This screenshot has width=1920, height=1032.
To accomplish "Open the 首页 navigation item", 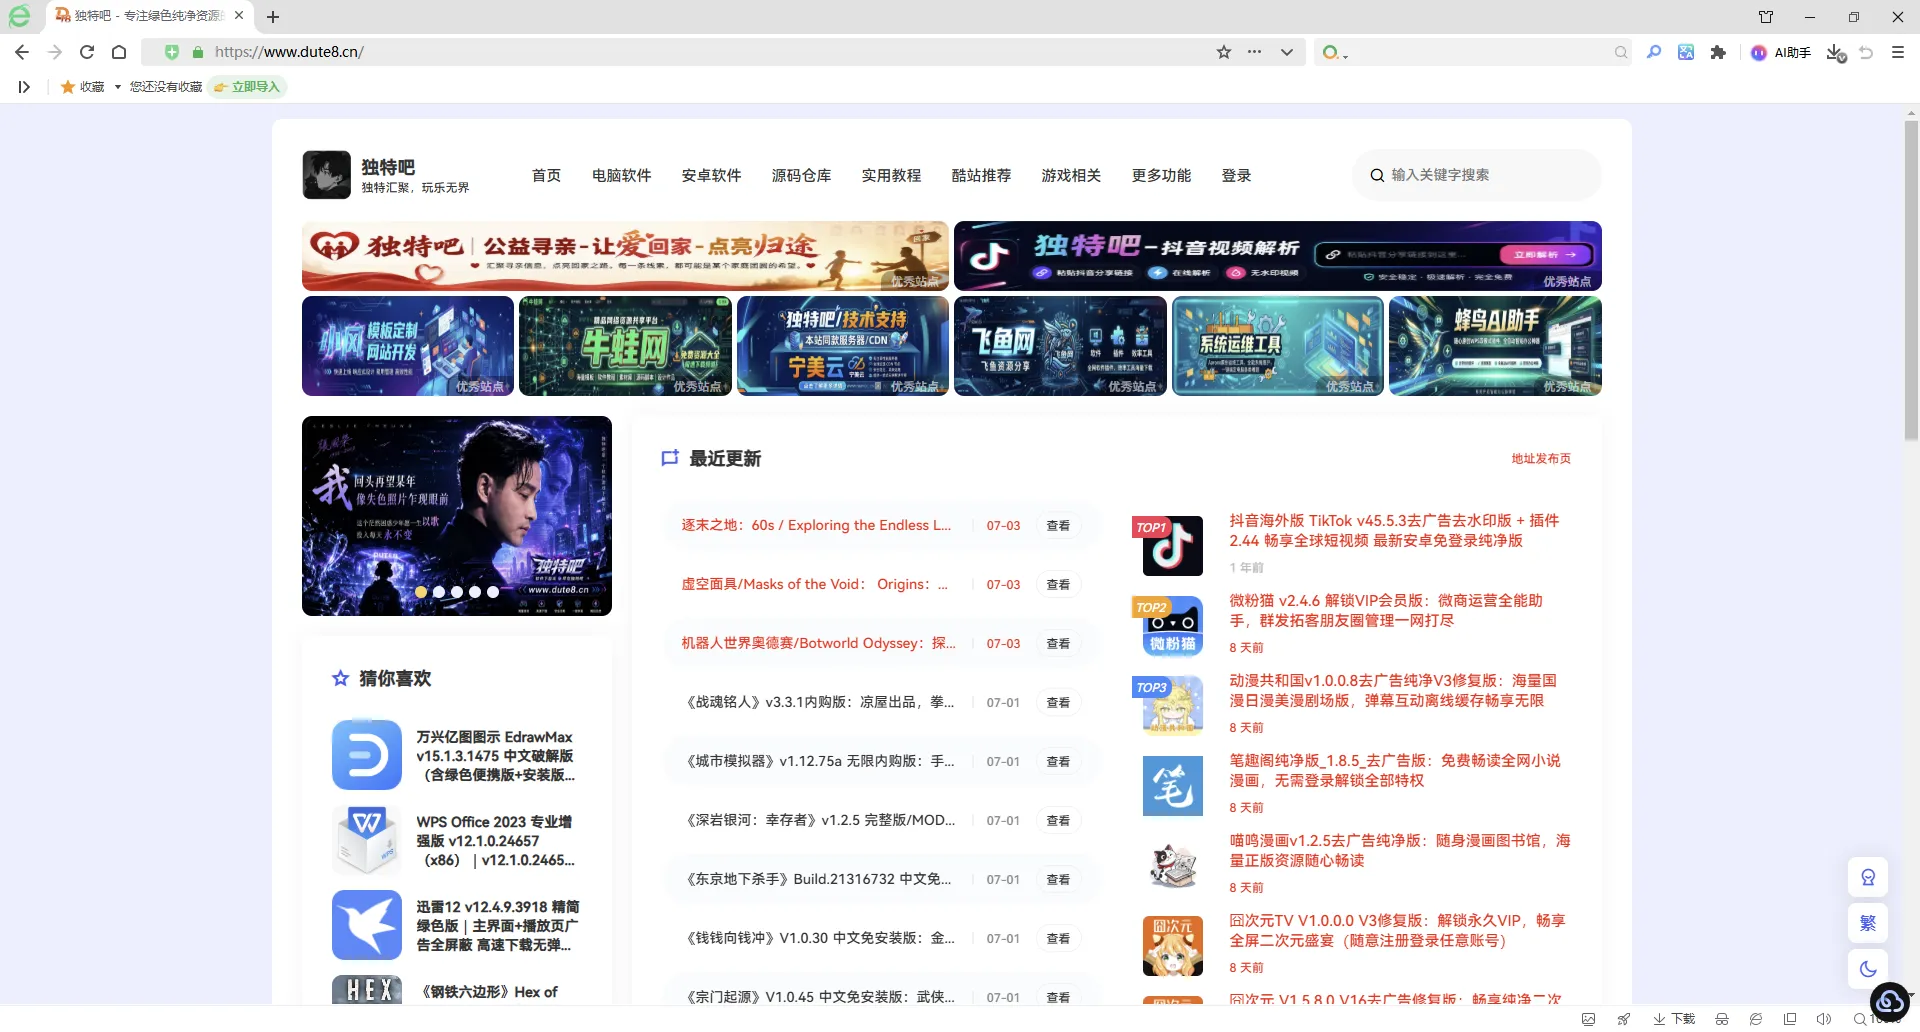I will click(x=546, y=175).
